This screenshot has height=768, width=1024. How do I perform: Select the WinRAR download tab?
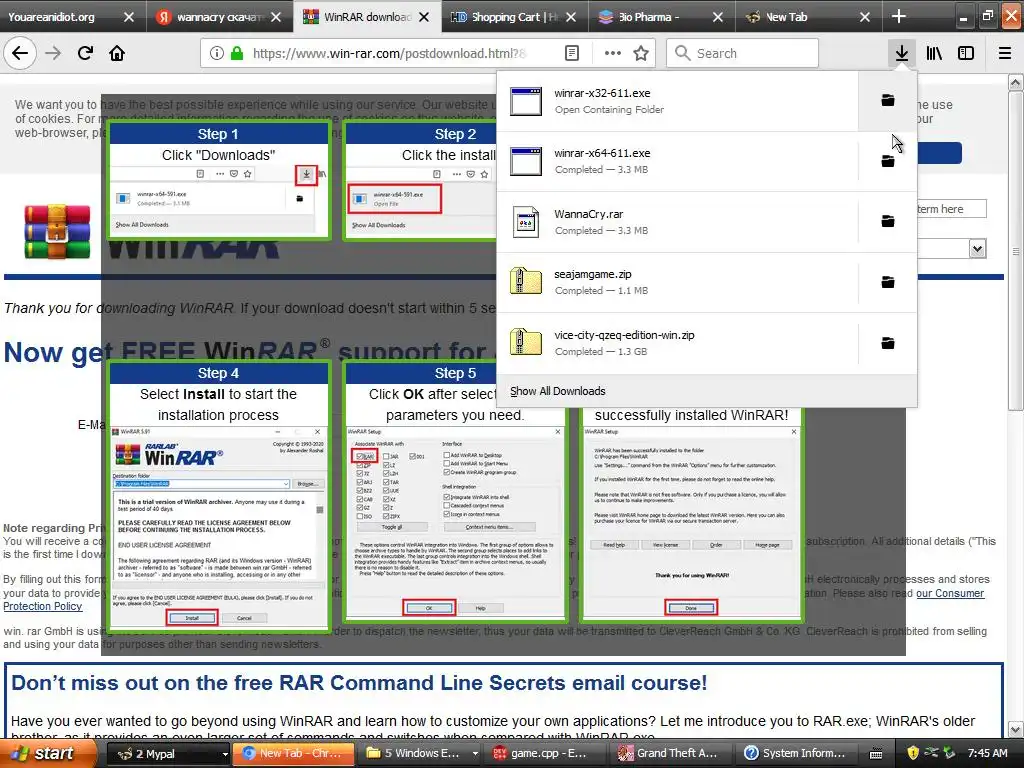[366, 17]
